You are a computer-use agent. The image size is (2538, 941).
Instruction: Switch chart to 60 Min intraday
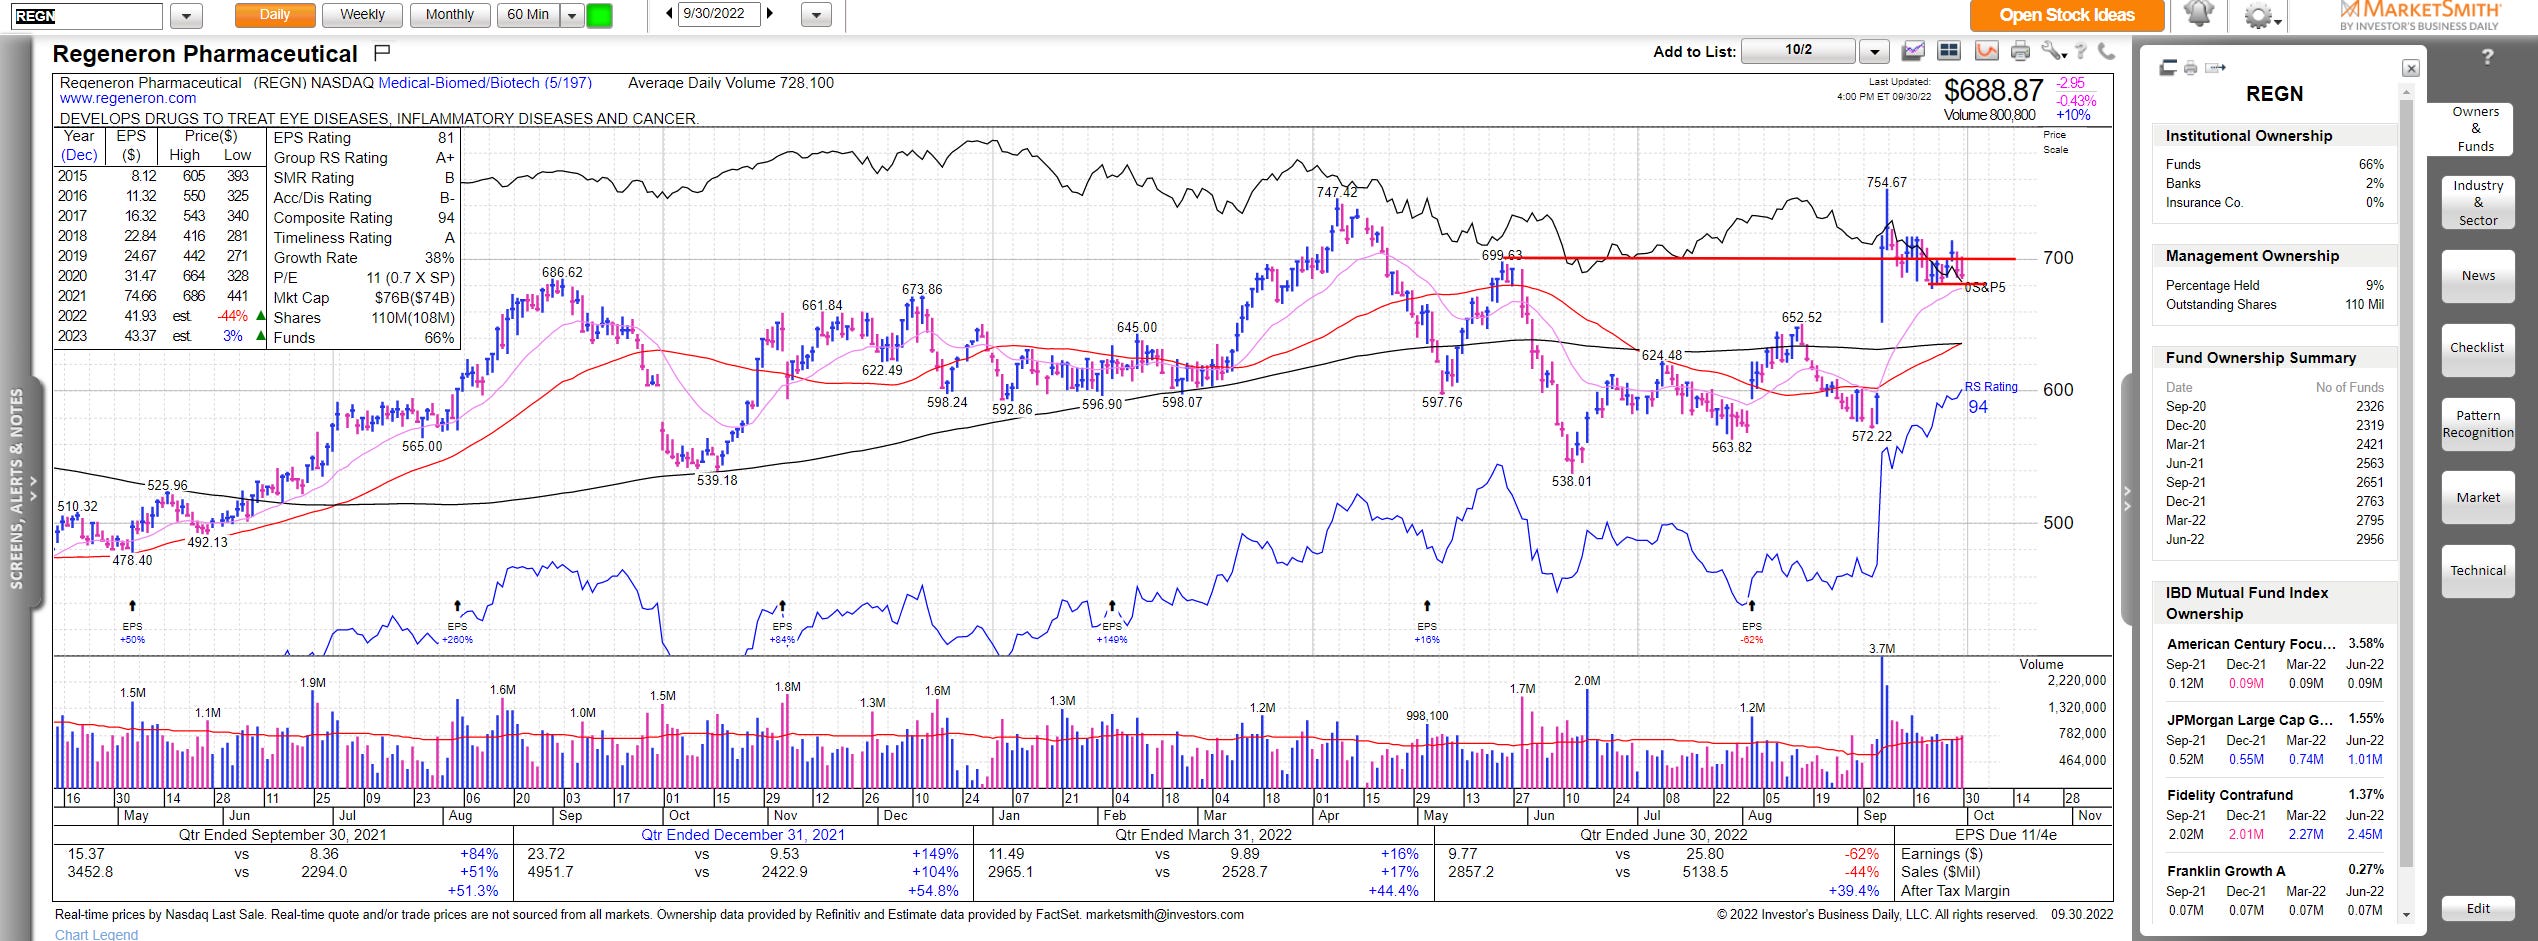click(528, 15)
